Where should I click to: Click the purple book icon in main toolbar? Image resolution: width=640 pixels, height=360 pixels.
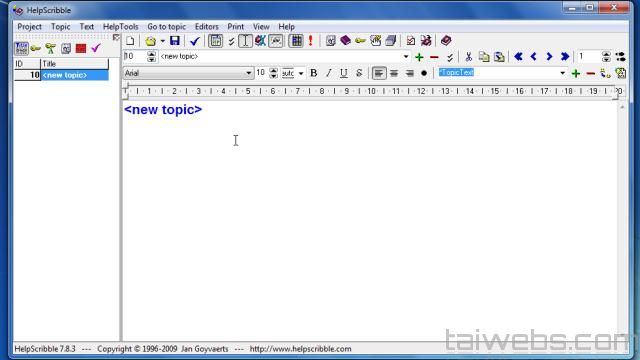[345, 40]
